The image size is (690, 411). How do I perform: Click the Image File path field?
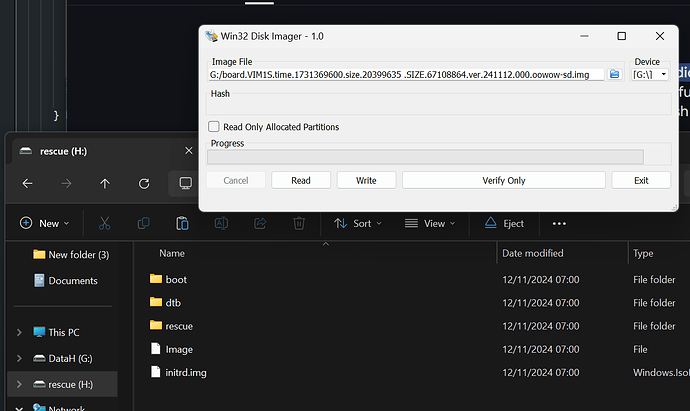pos(405,75)
